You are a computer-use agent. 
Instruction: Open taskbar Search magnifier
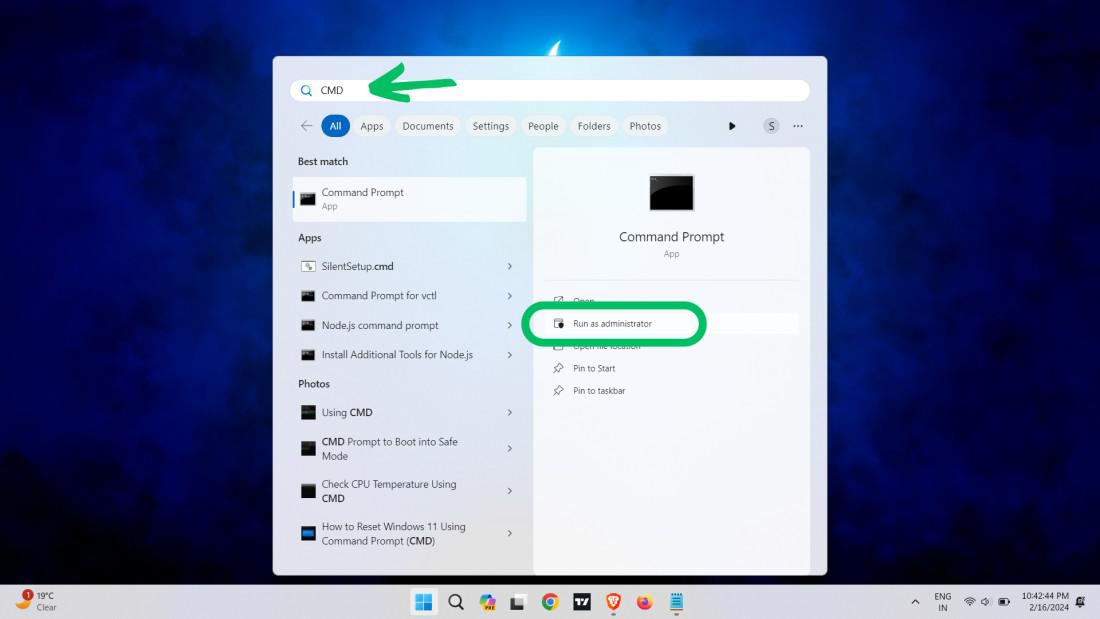(456, 602)
